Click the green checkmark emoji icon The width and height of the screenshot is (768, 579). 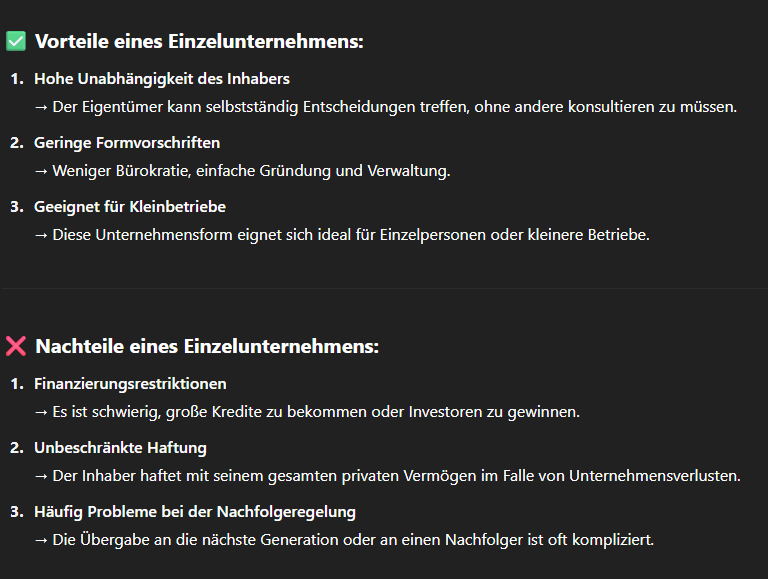[x=16, y=41]
